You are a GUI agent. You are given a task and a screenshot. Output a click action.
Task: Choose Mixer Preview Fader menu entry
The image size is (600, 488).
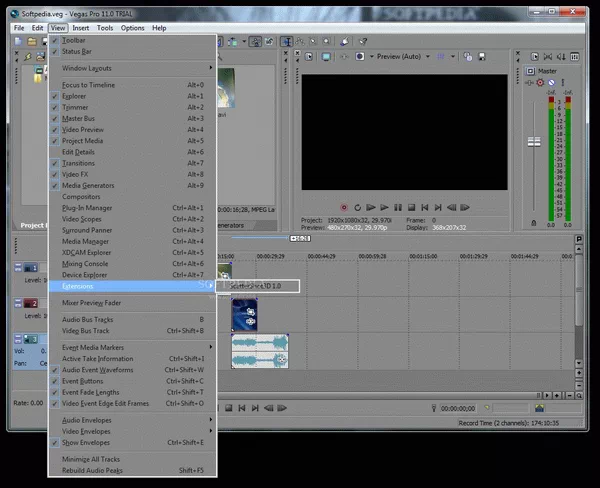[132, 303]
